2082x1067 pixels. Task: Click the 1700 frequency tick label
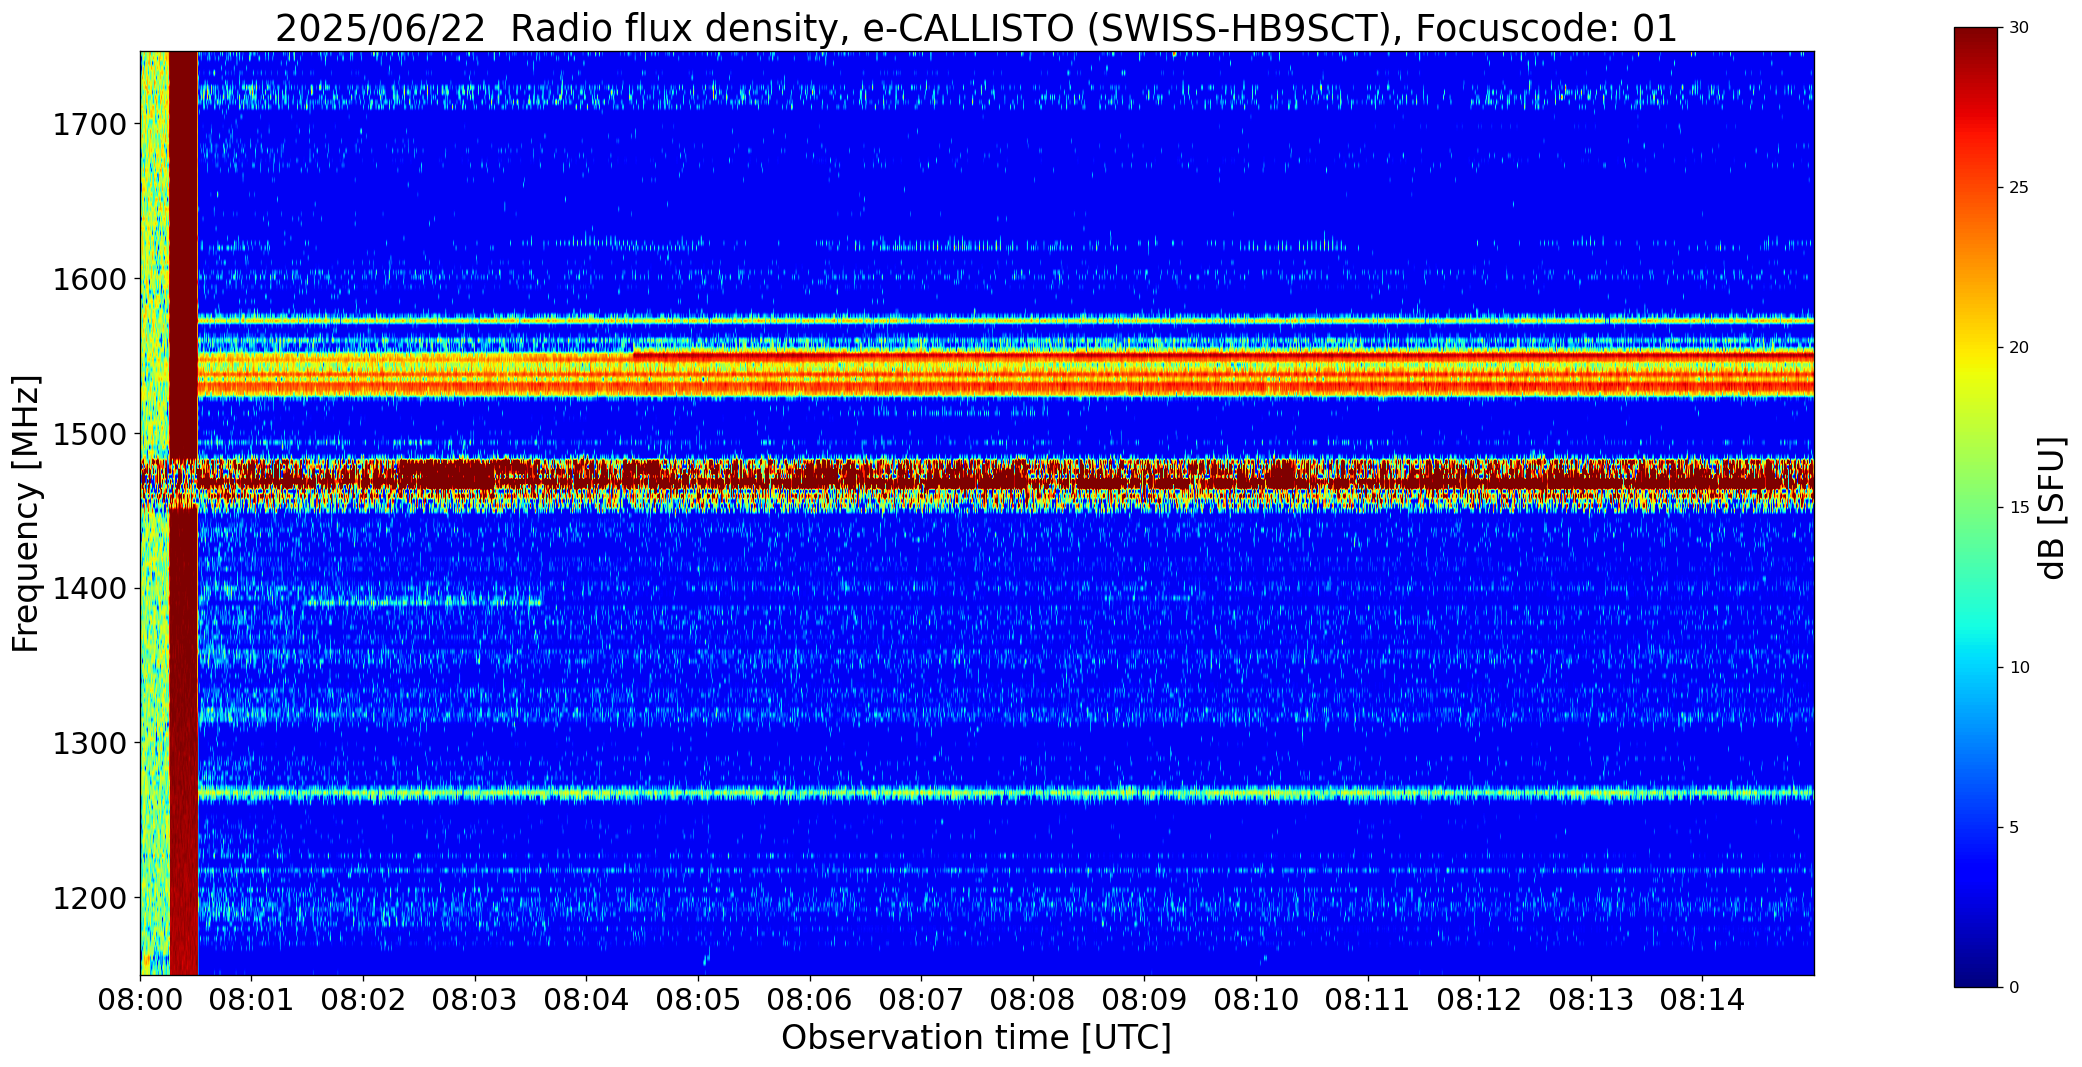(90, 125)
